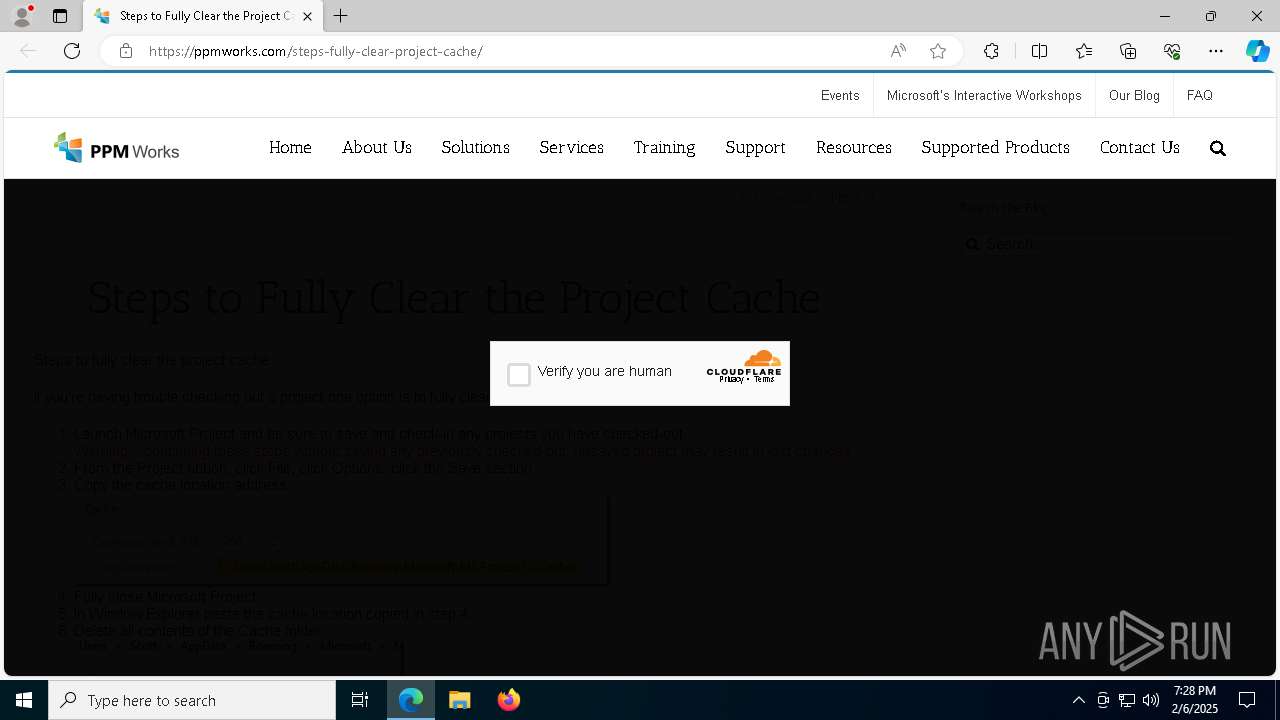Open Microsoft Edge from taskbar

(411, 700)
